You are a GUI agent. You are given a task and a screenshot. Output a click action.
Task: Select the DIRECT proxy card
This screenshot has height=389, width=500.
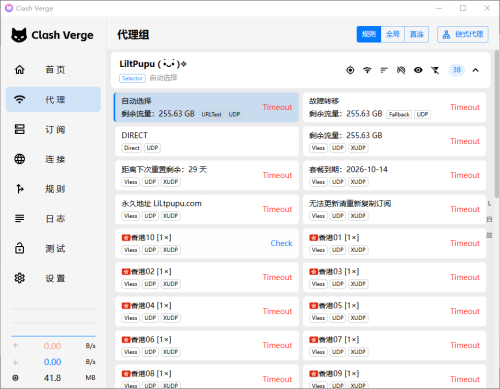click(x=207, y=141)
